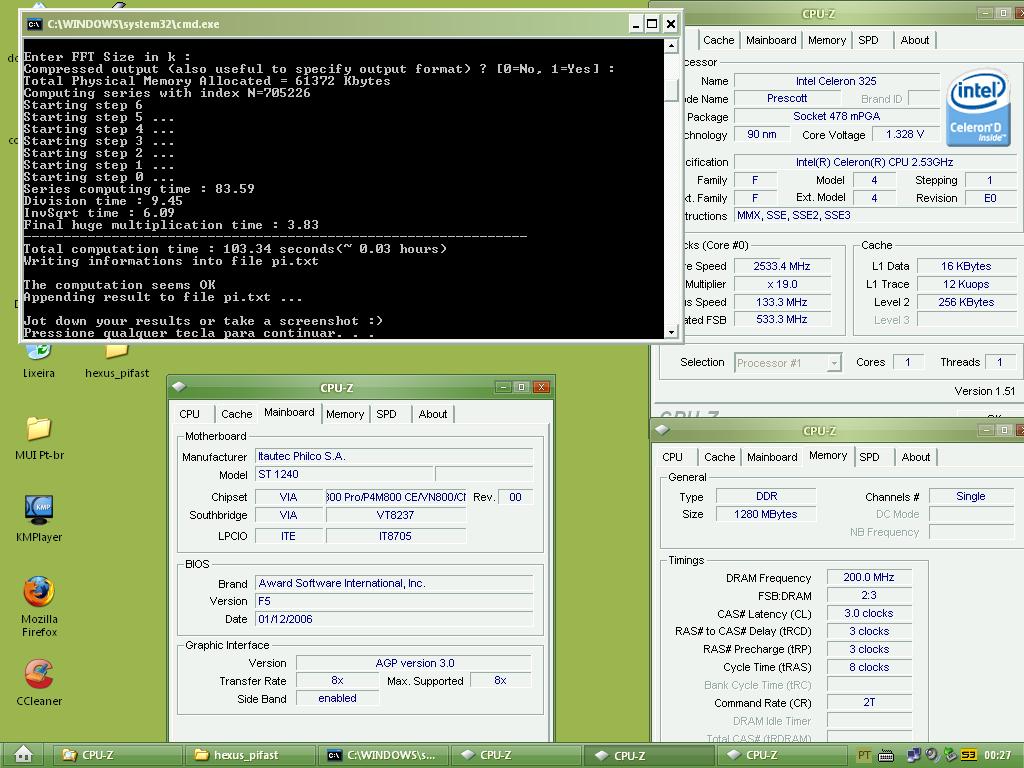Click the keyboard icon in system tray
Image resolution: width=1024 pixels, height=768 pixels.
coord(886,756)
